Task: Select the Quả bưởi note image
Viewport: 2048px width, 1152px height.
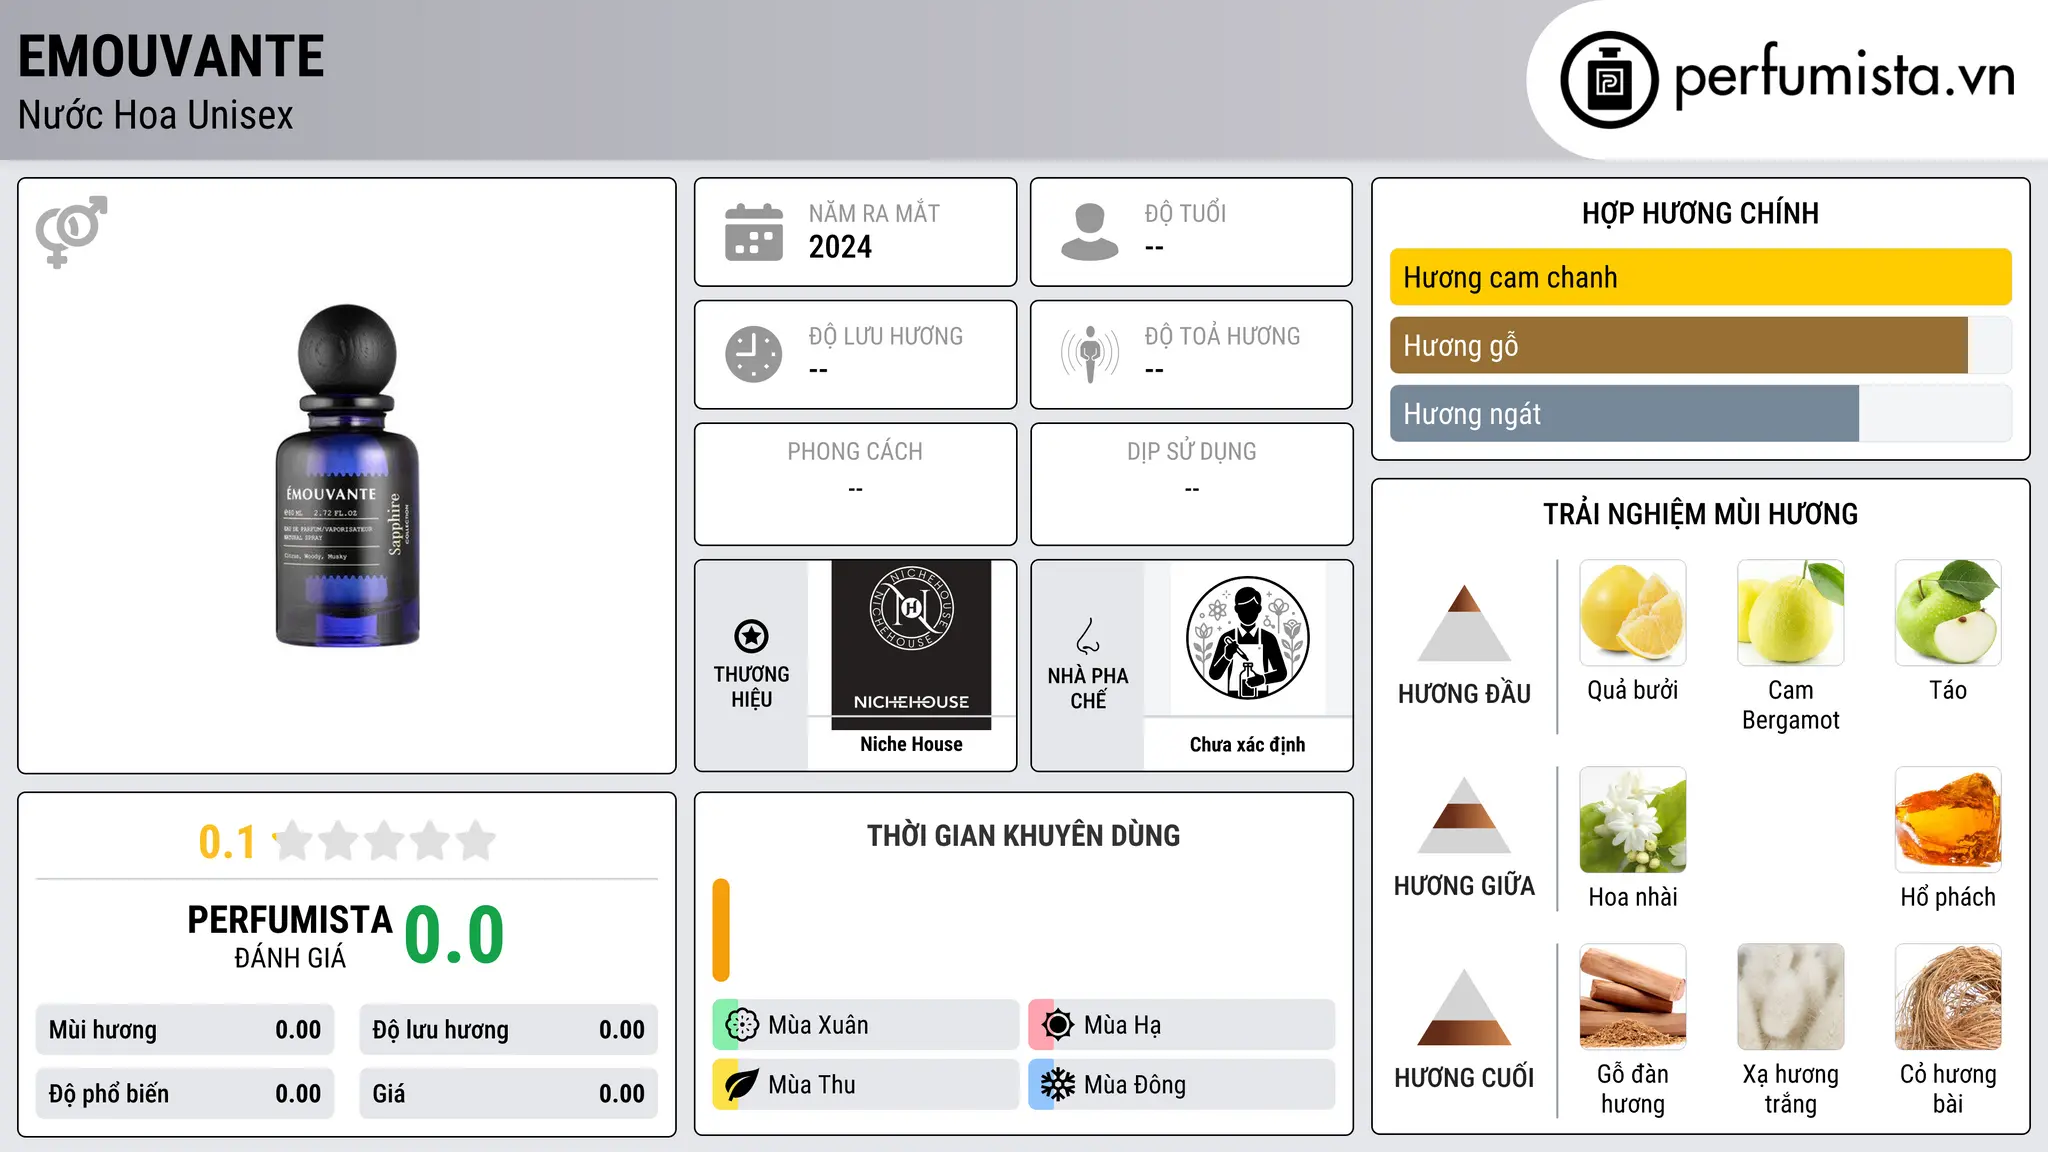Action: 1633,613
